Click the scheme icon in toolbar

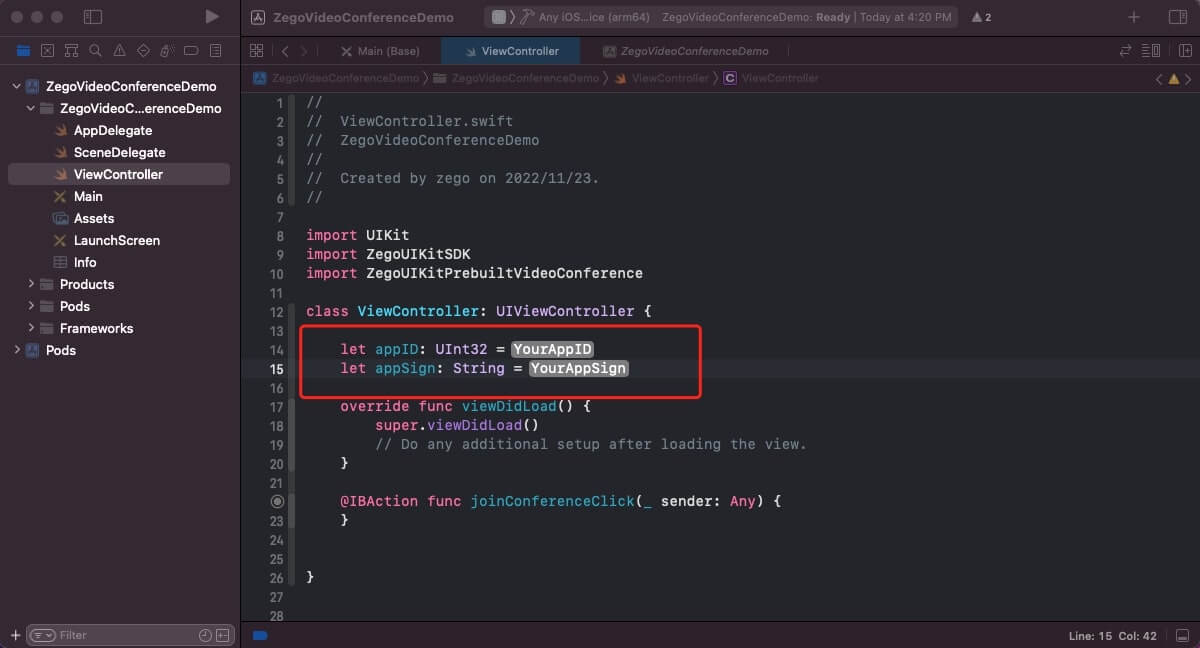(x=499, y=17)
